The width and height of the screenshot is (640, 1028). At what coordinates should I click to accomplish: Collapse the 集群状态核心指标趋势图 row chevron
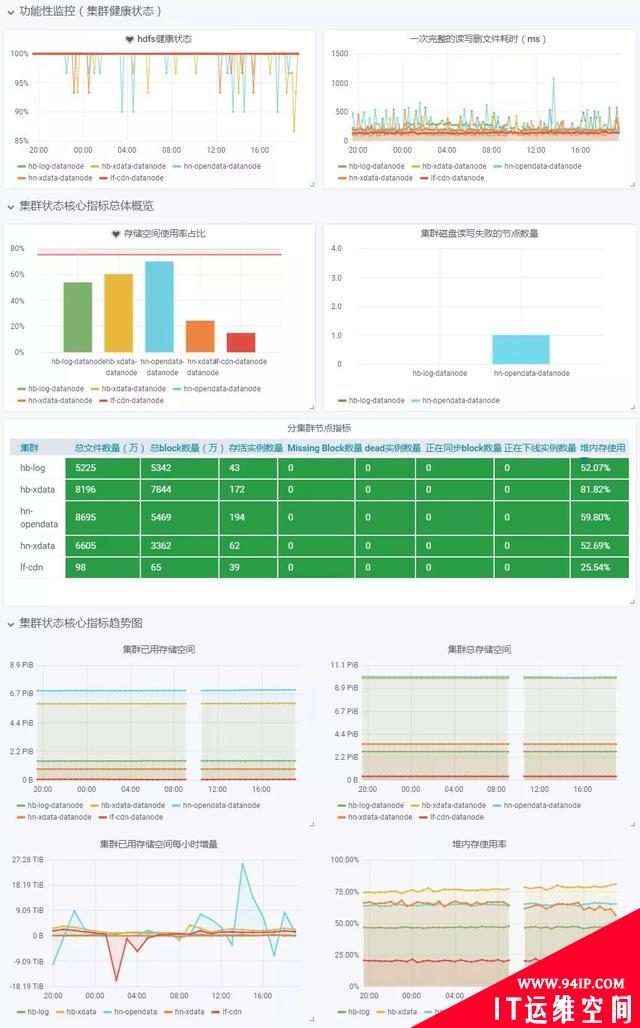click(x=10, y=623)
